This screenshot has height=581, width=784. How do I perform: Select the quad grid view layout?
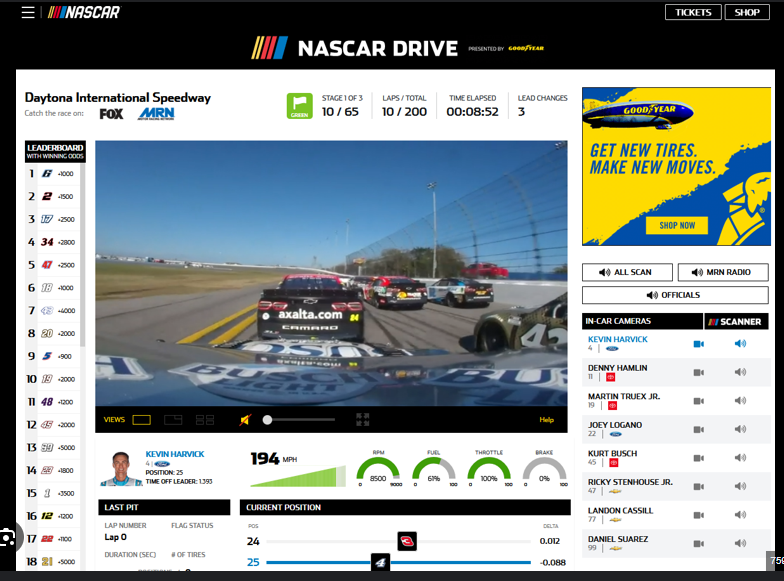coord(204,420)
